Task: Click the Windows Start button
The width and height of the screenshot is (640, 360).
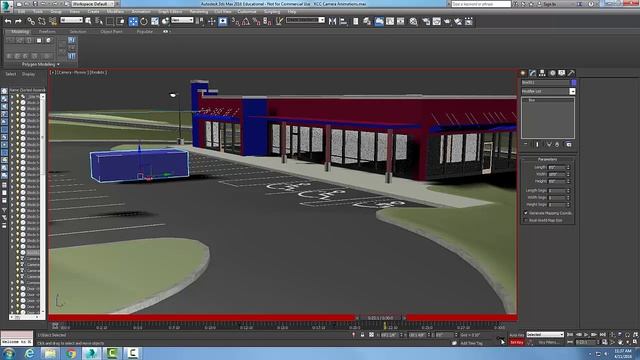Action: pos(9,353)
